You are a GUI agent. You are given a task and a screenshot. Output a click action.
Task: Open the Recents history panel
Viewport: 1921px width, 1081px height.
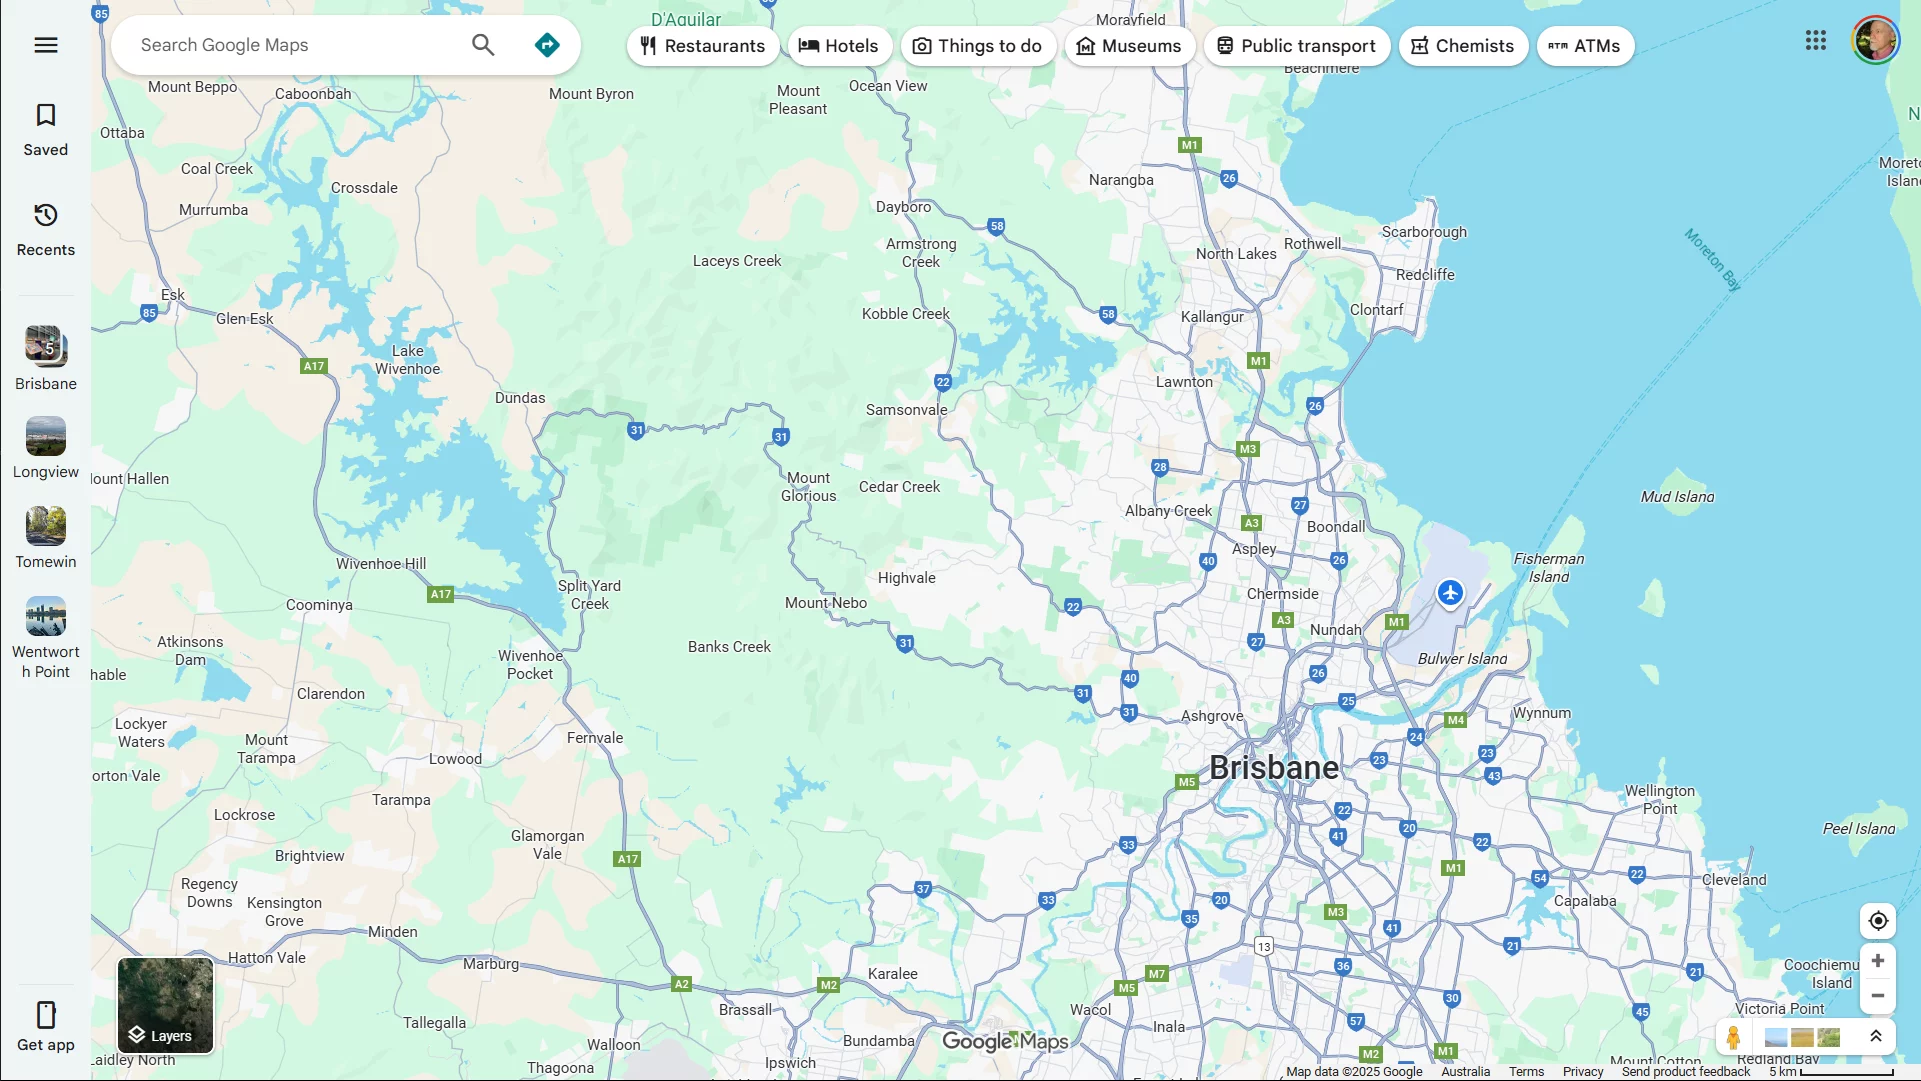tap(46, 230)
